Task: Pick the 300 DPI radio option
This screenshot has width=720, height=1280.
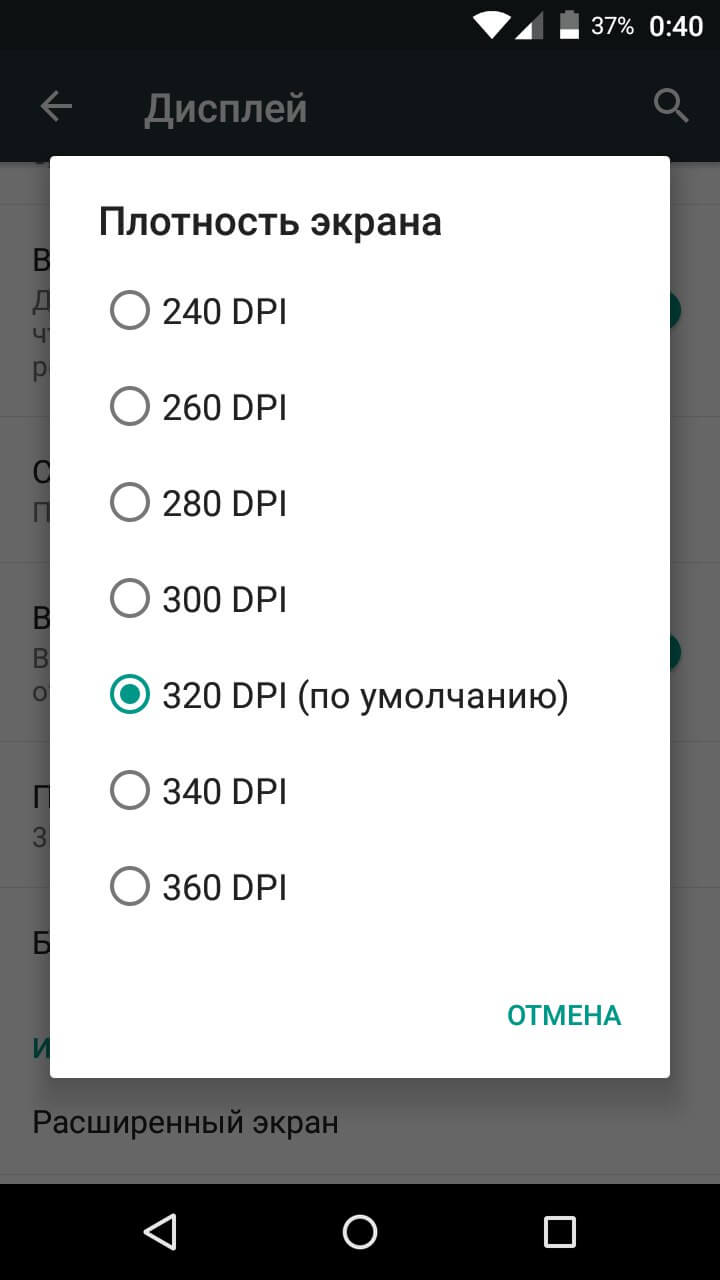Action: [x=130, y=600]
